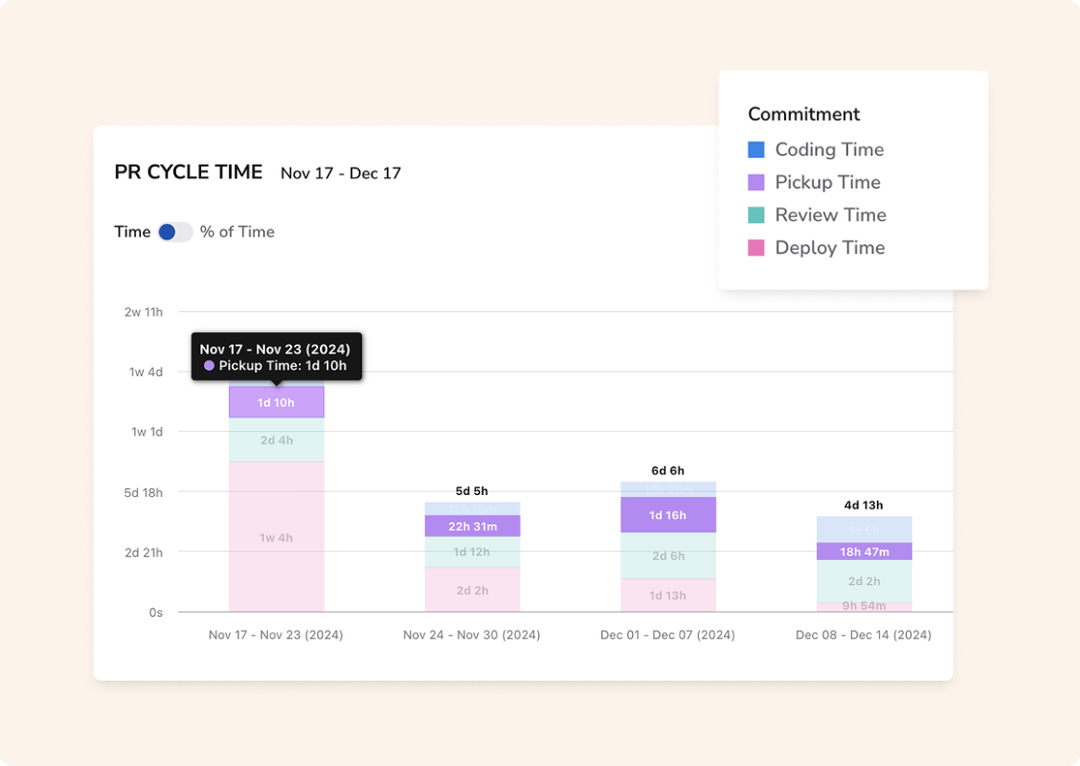Click the Time label next to the switch
Viewport: 1080px width, 766px height.
pos(131,231)
